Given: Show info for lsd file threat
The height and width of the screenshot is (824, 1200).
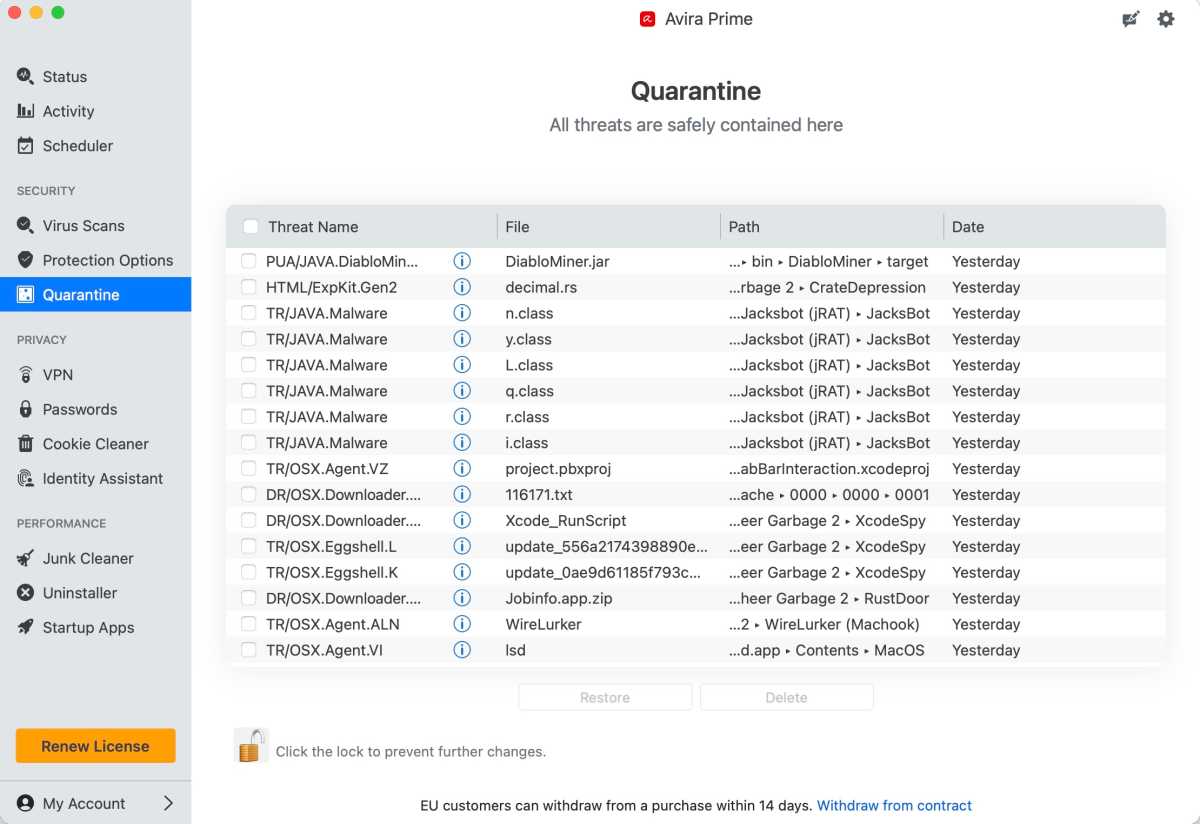Looking at the screenshot, I should coord(462,650).
